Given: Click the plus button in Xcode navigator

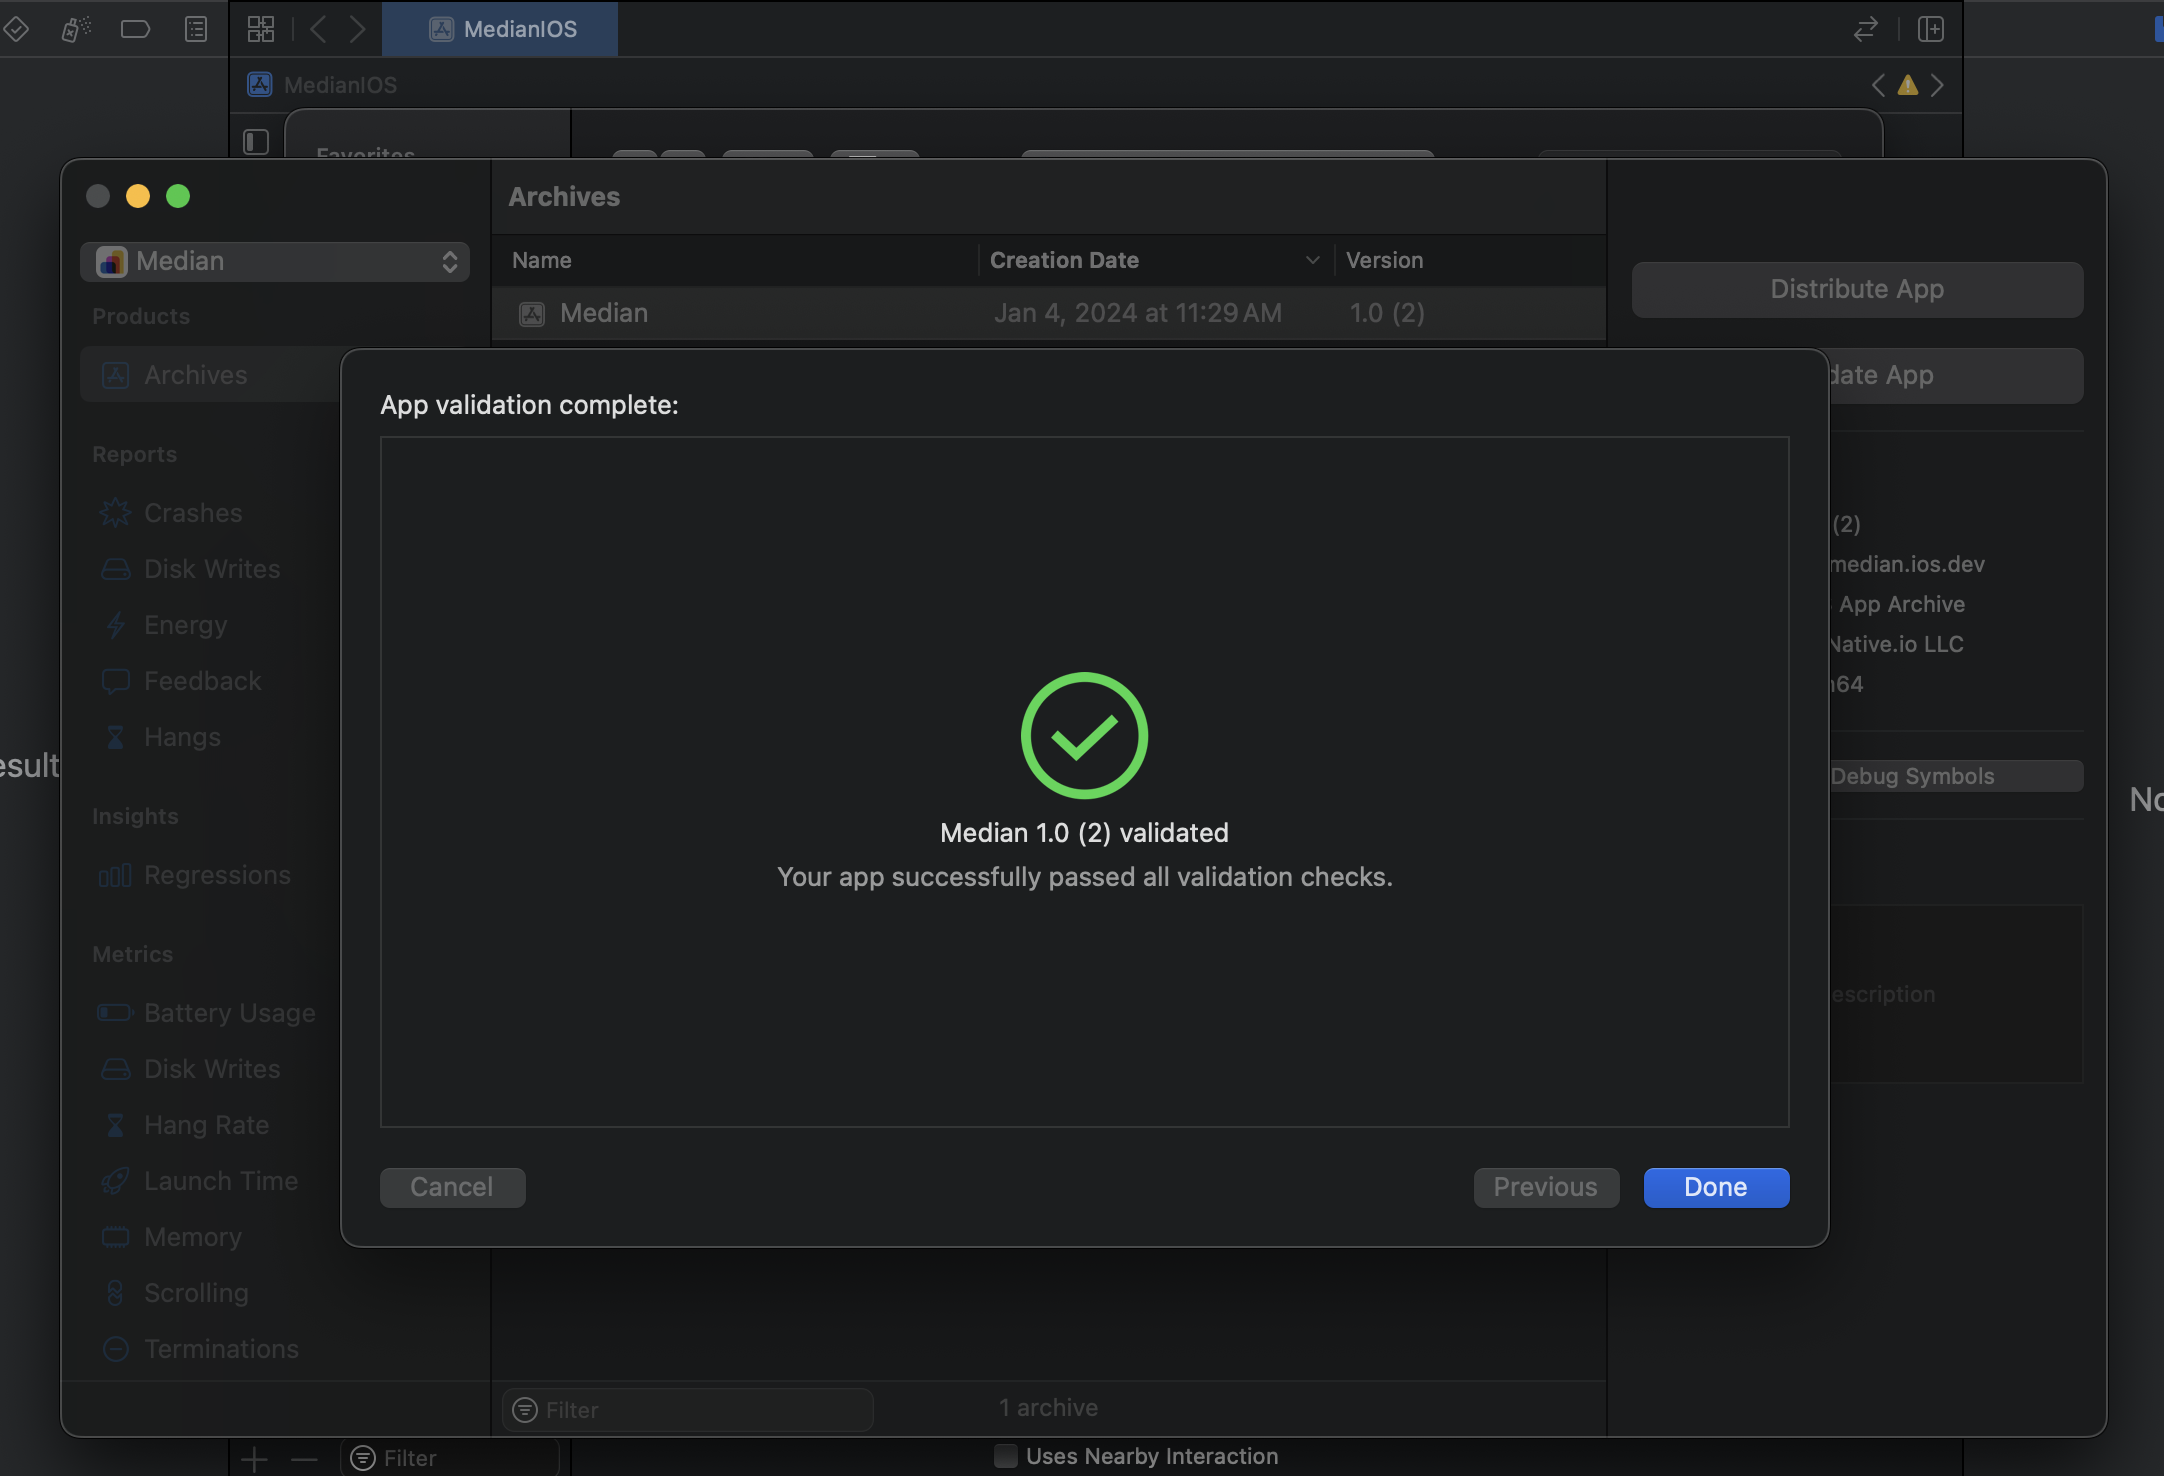Looking at the screenshot, I should [254, 1460].
